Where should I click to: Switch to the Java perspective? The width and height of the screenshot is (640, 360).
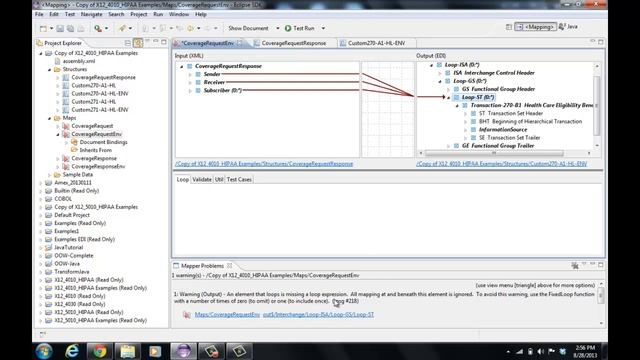click(568, 27)
